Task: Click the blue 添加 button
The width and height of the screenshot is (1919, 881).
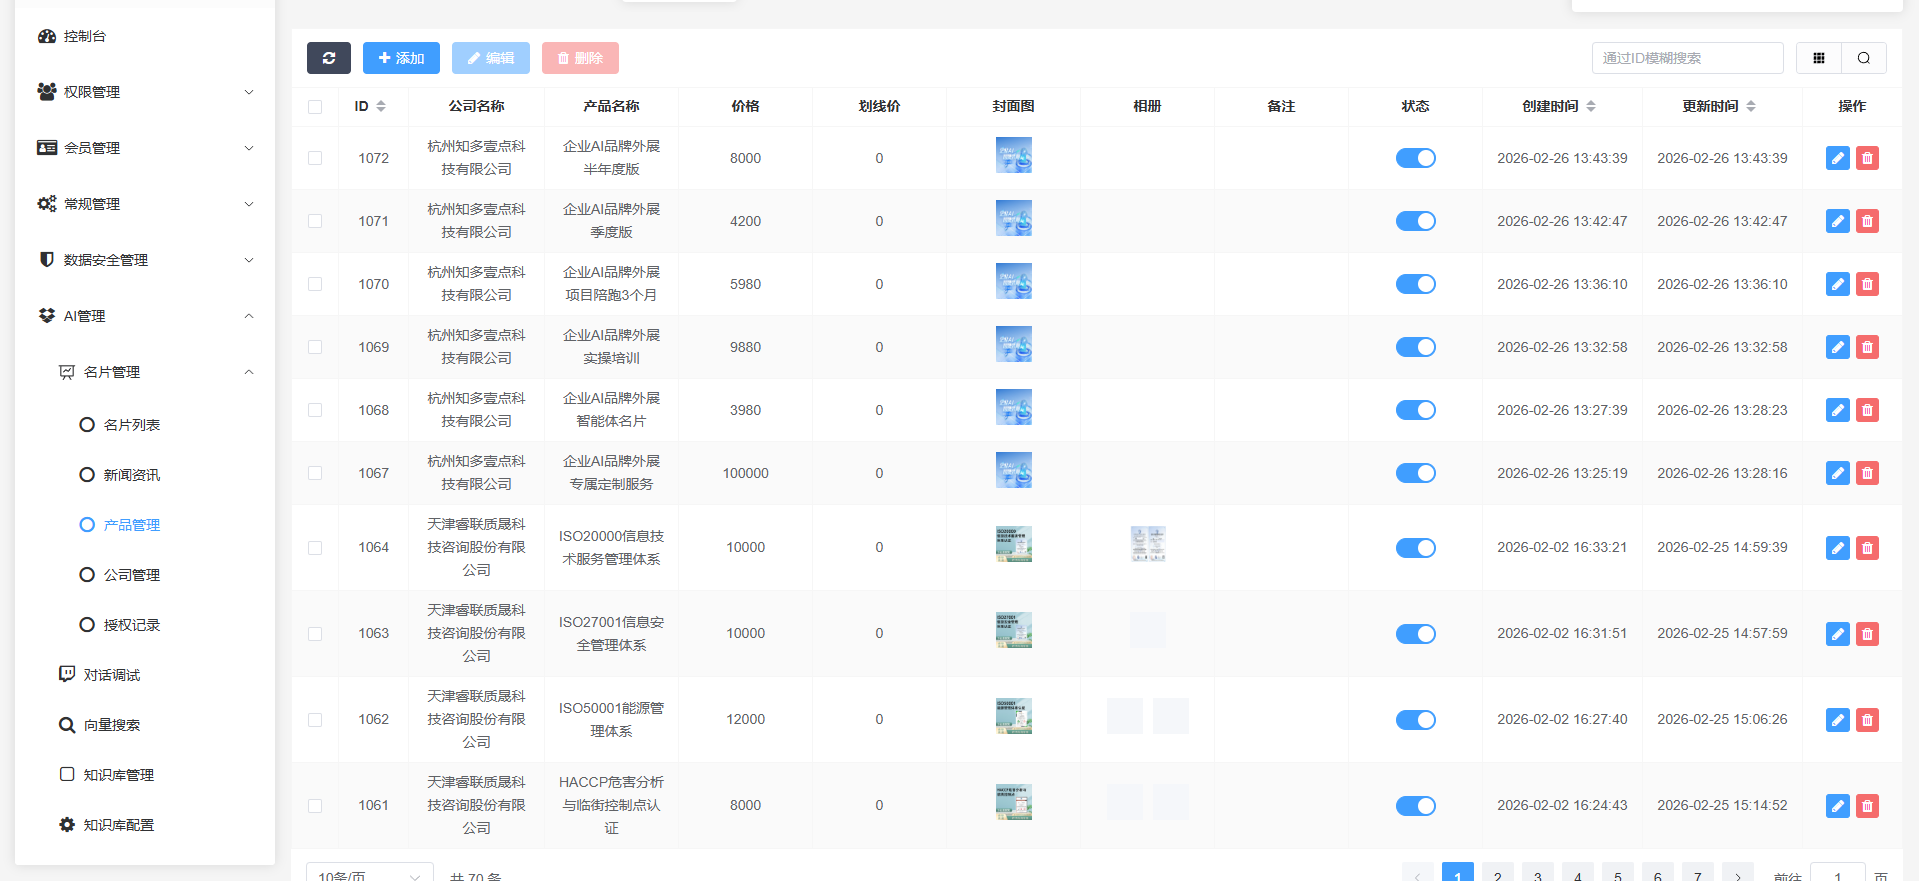Action: 401,58
